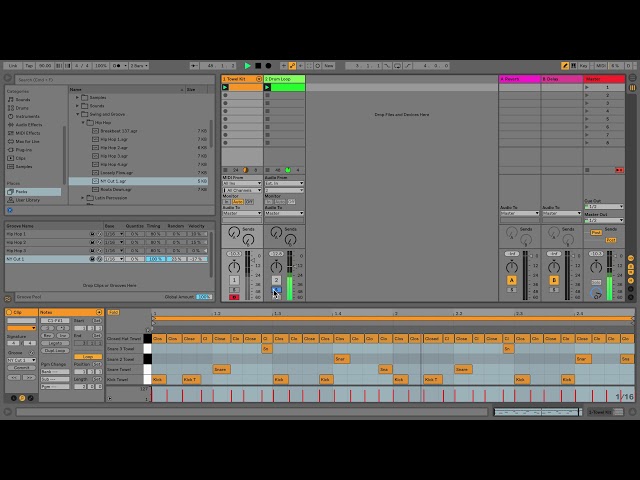Open the clip Groove dropdown showing NY Cut 1

point(21,360)
